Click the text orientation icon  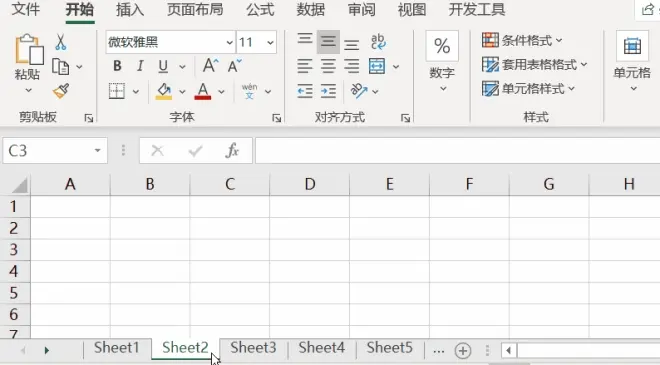point(359,91)
